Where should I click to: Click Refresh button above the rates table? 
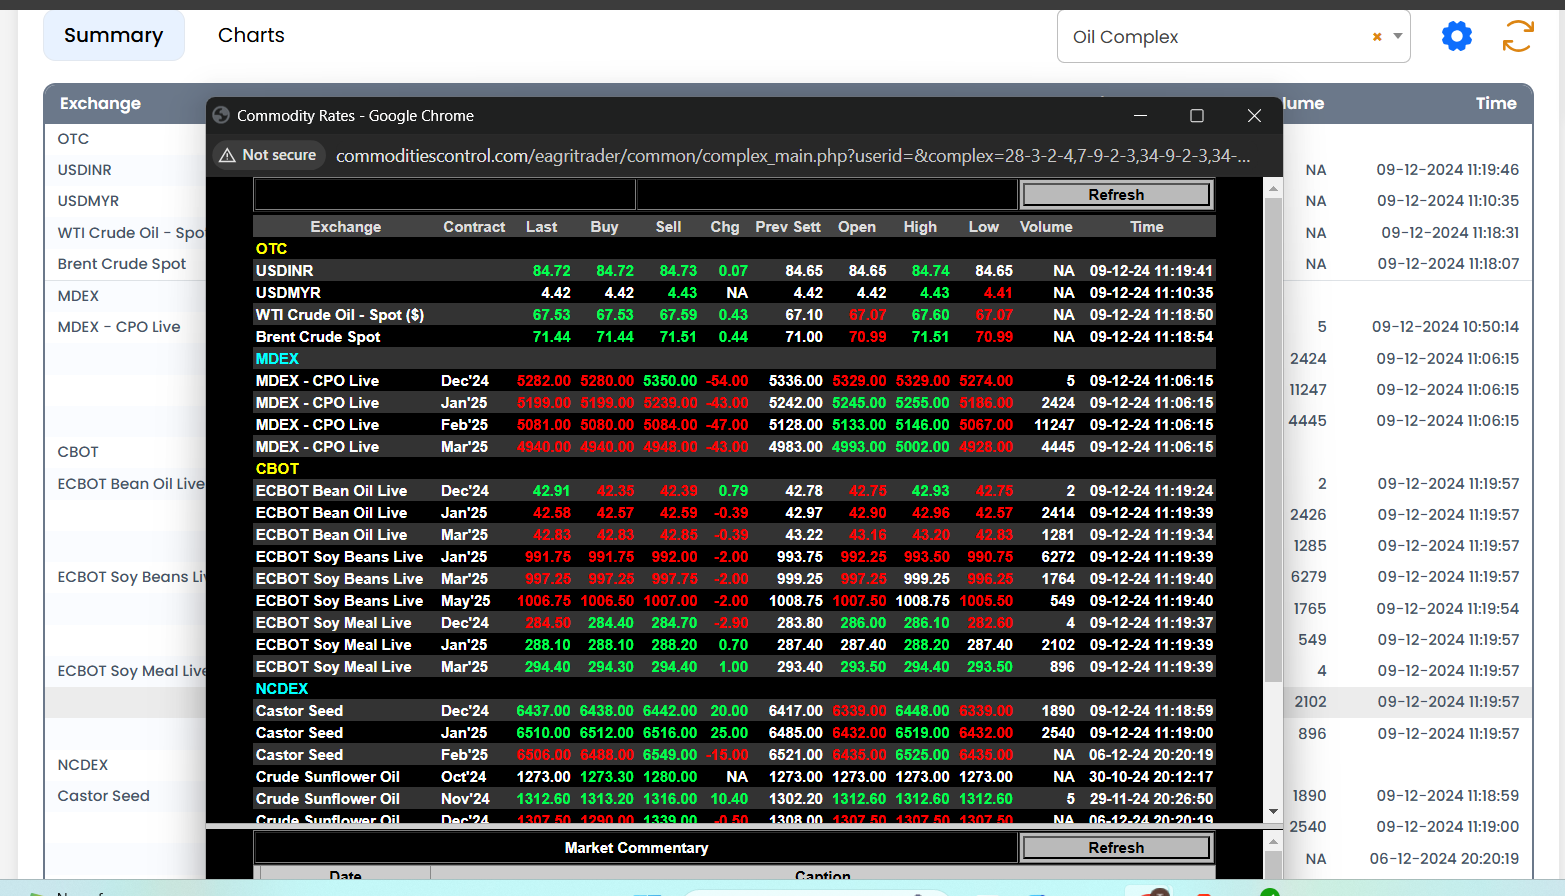click(x=1116, y=194)
